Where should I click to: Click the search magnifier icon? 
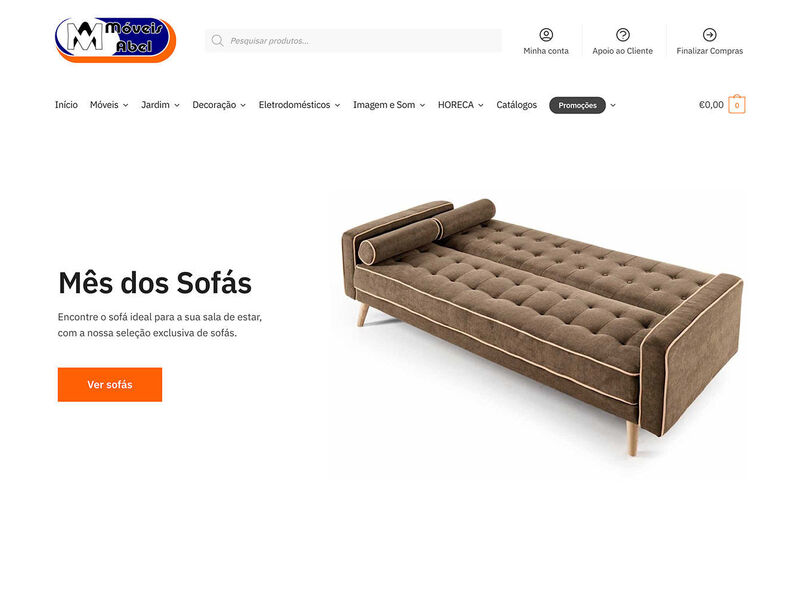[x=217, y=41]
